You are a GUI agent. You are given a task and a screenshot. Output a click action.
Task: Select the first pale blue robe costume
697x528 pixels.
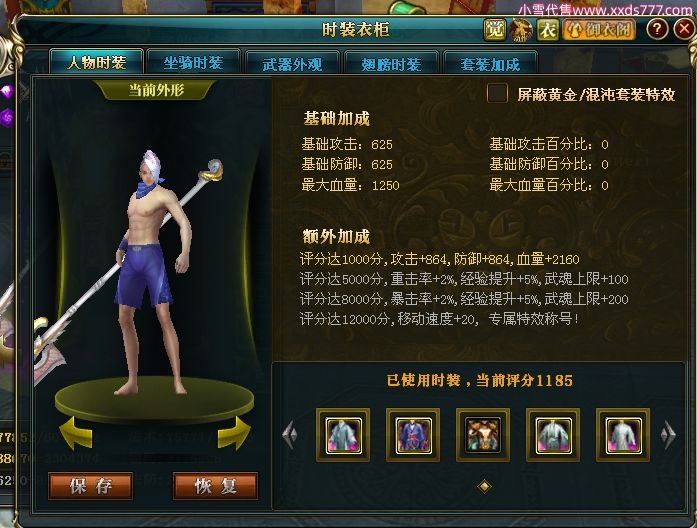[x=343, y=435]
